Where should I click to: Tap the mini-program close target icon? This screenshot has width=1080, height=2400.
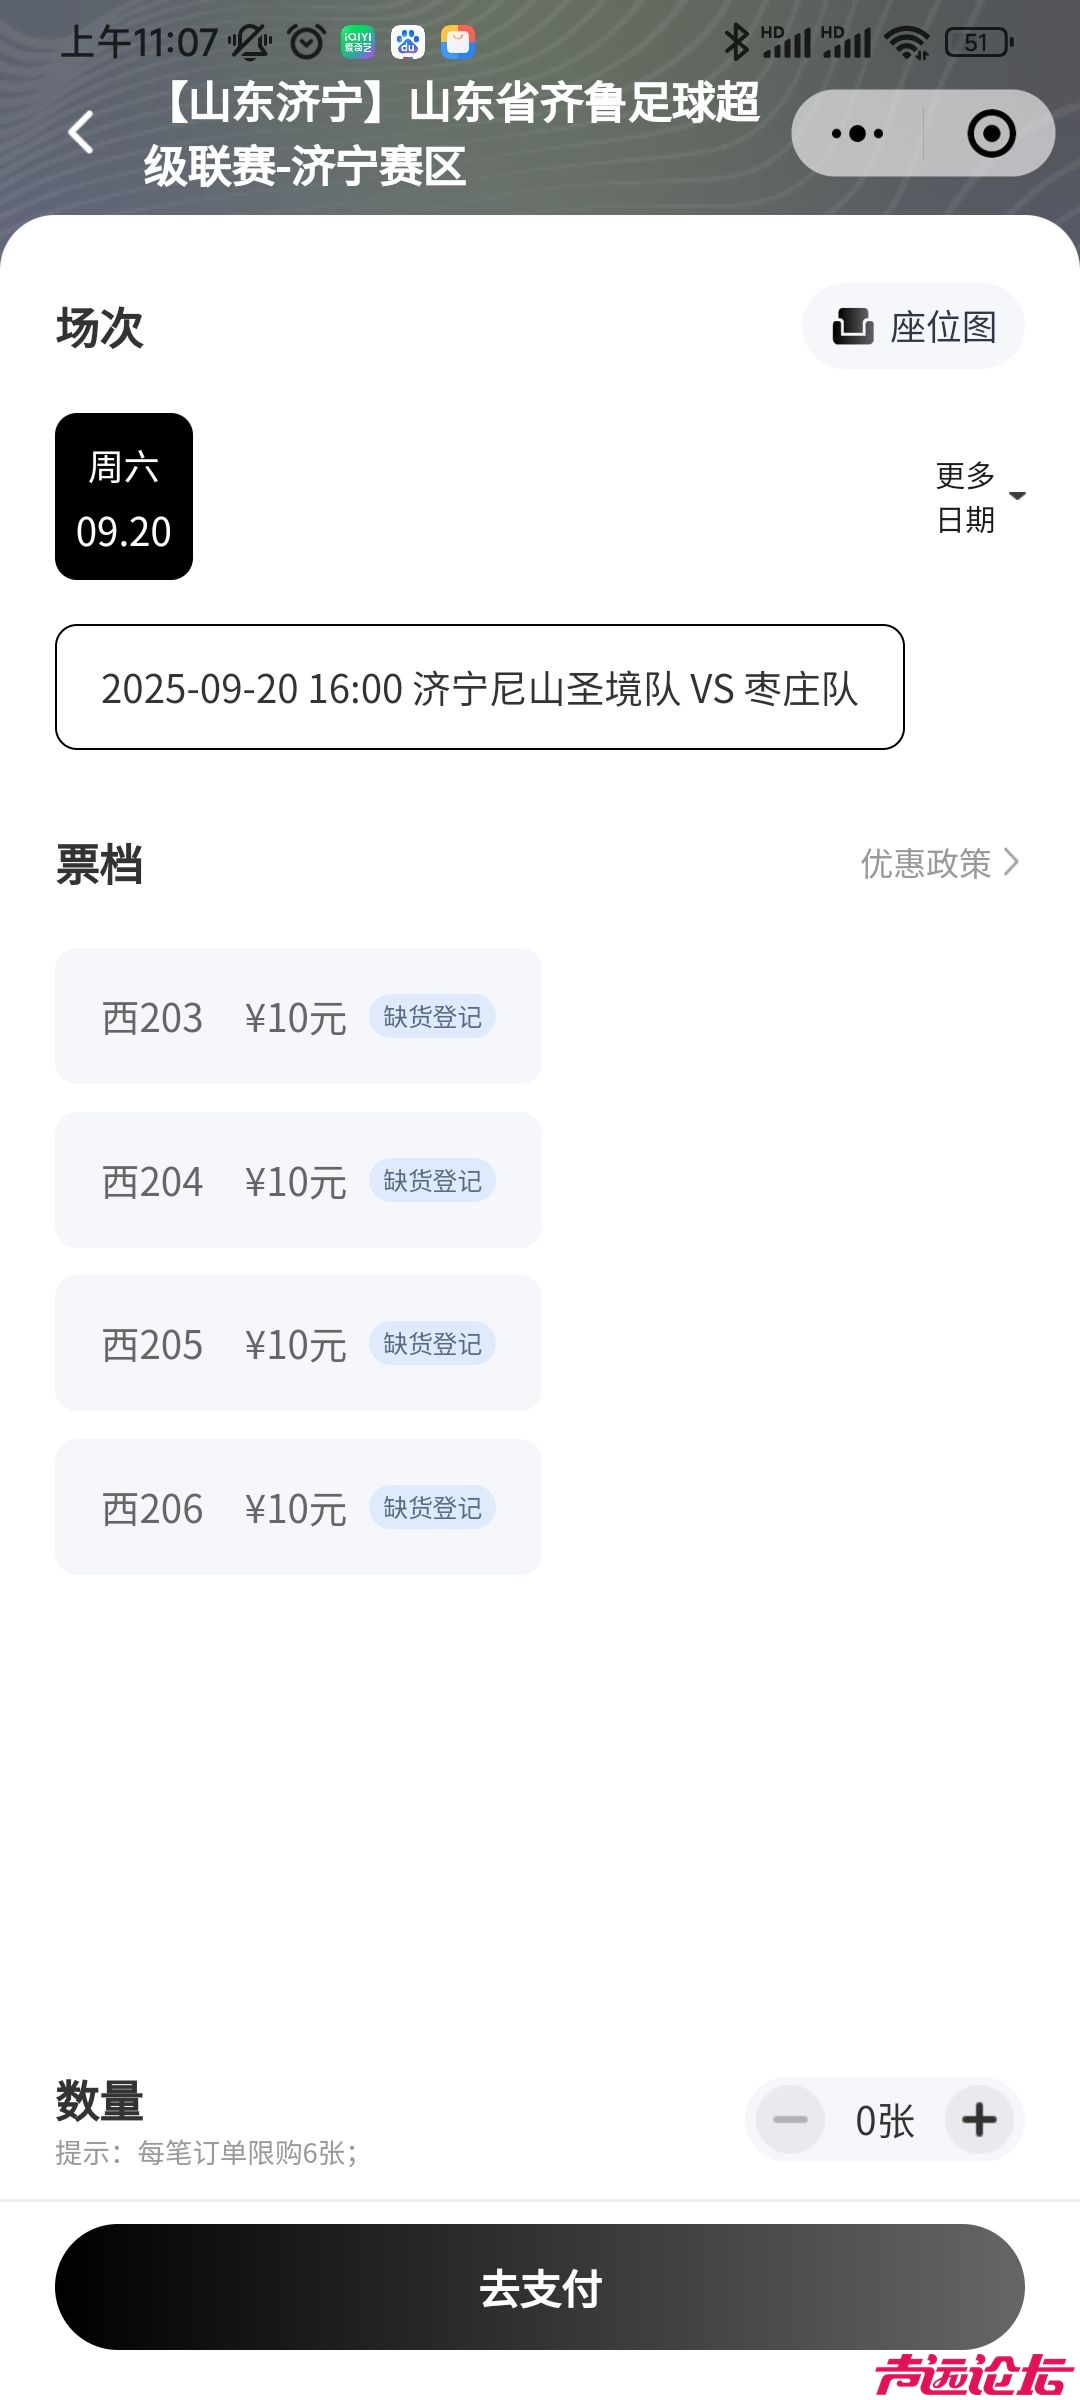click(x=991, y=133)
